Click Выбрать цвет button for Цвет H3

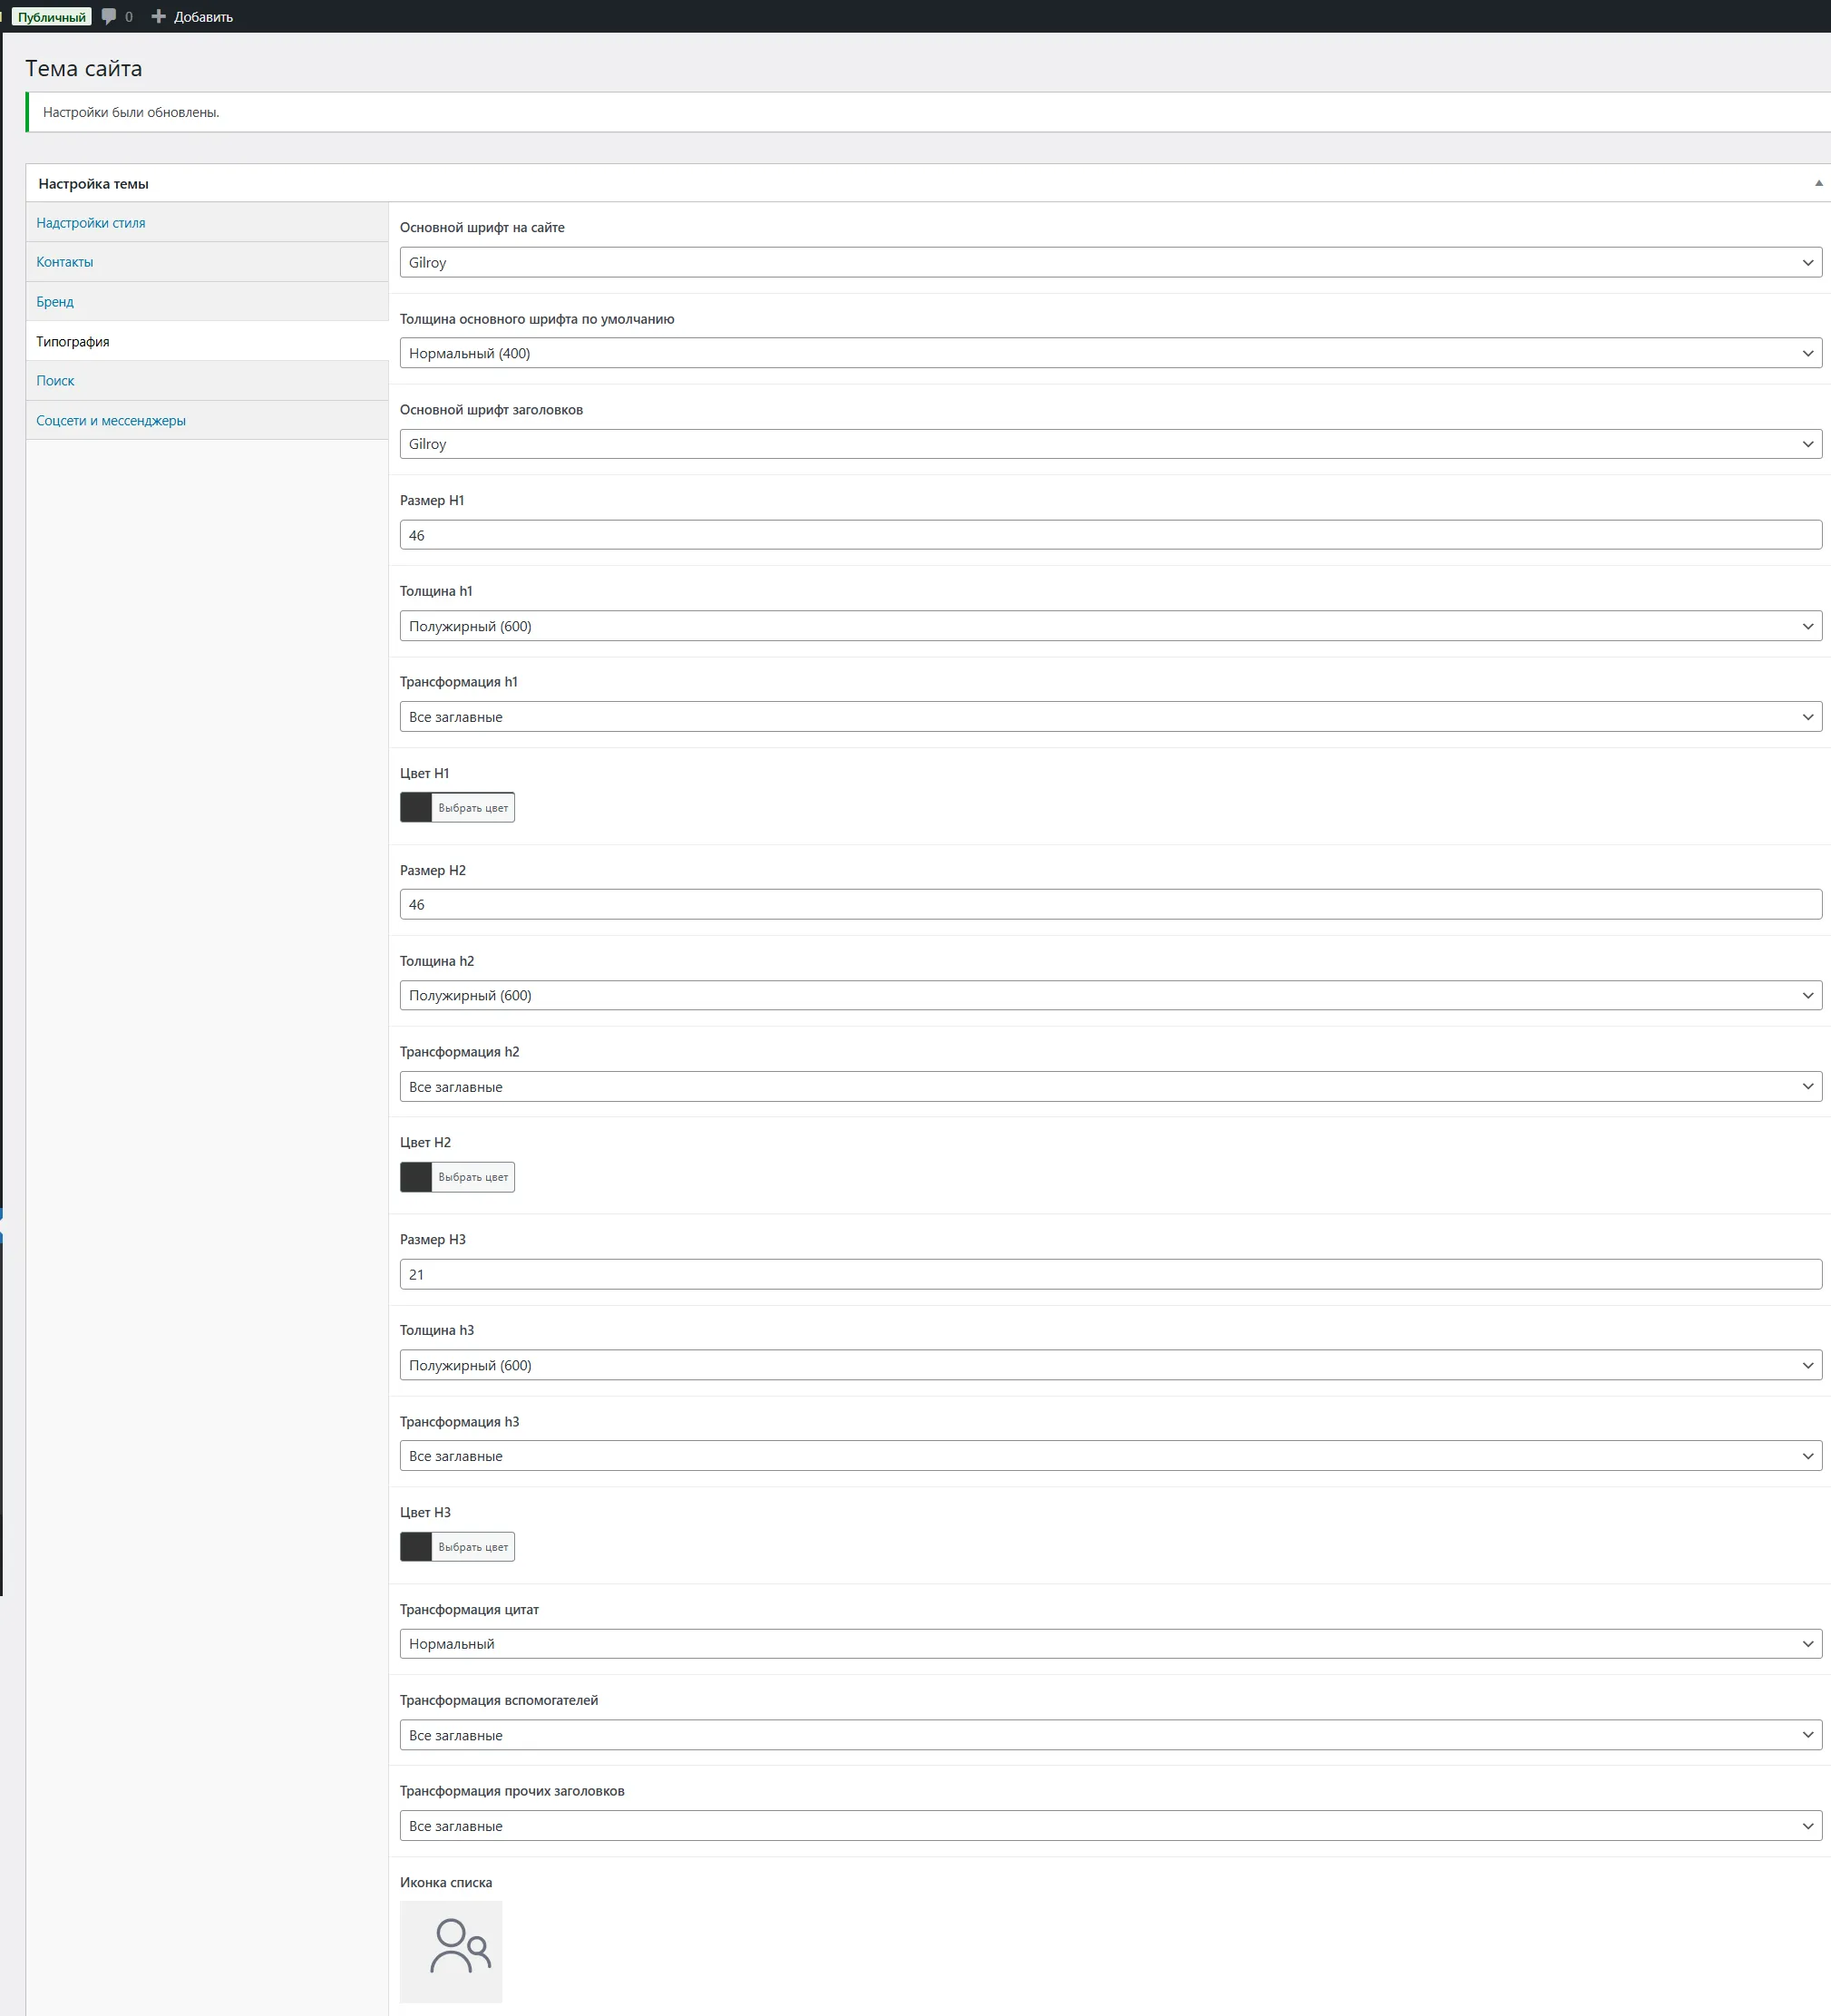[x=473, y=1547]
